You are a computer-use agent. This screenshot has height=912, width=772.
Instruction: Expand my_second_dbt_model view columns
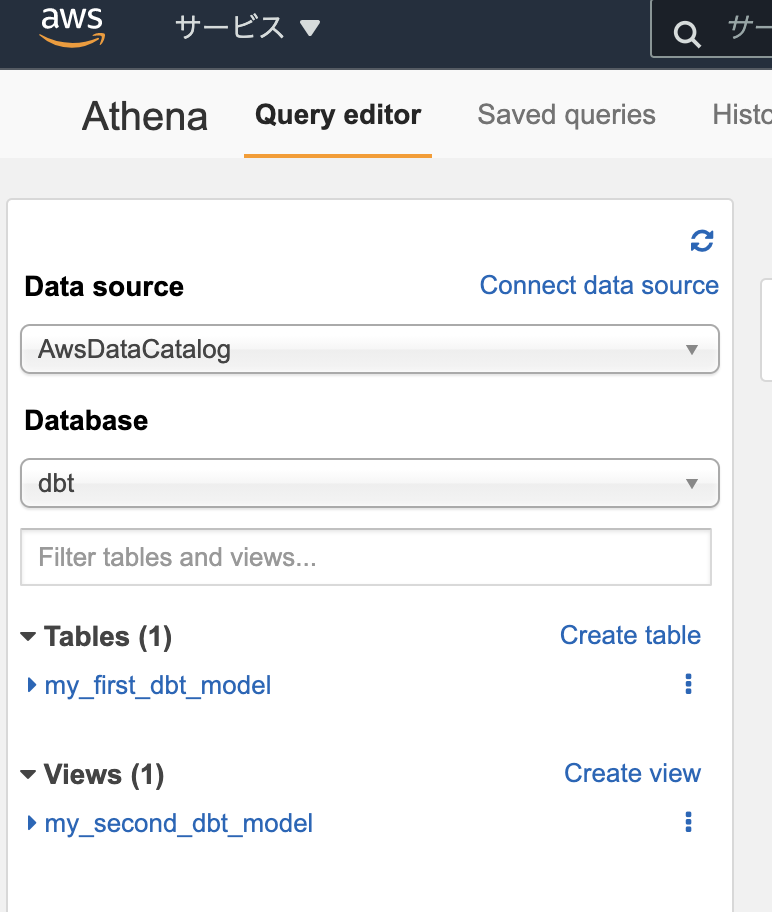(32, 823)
